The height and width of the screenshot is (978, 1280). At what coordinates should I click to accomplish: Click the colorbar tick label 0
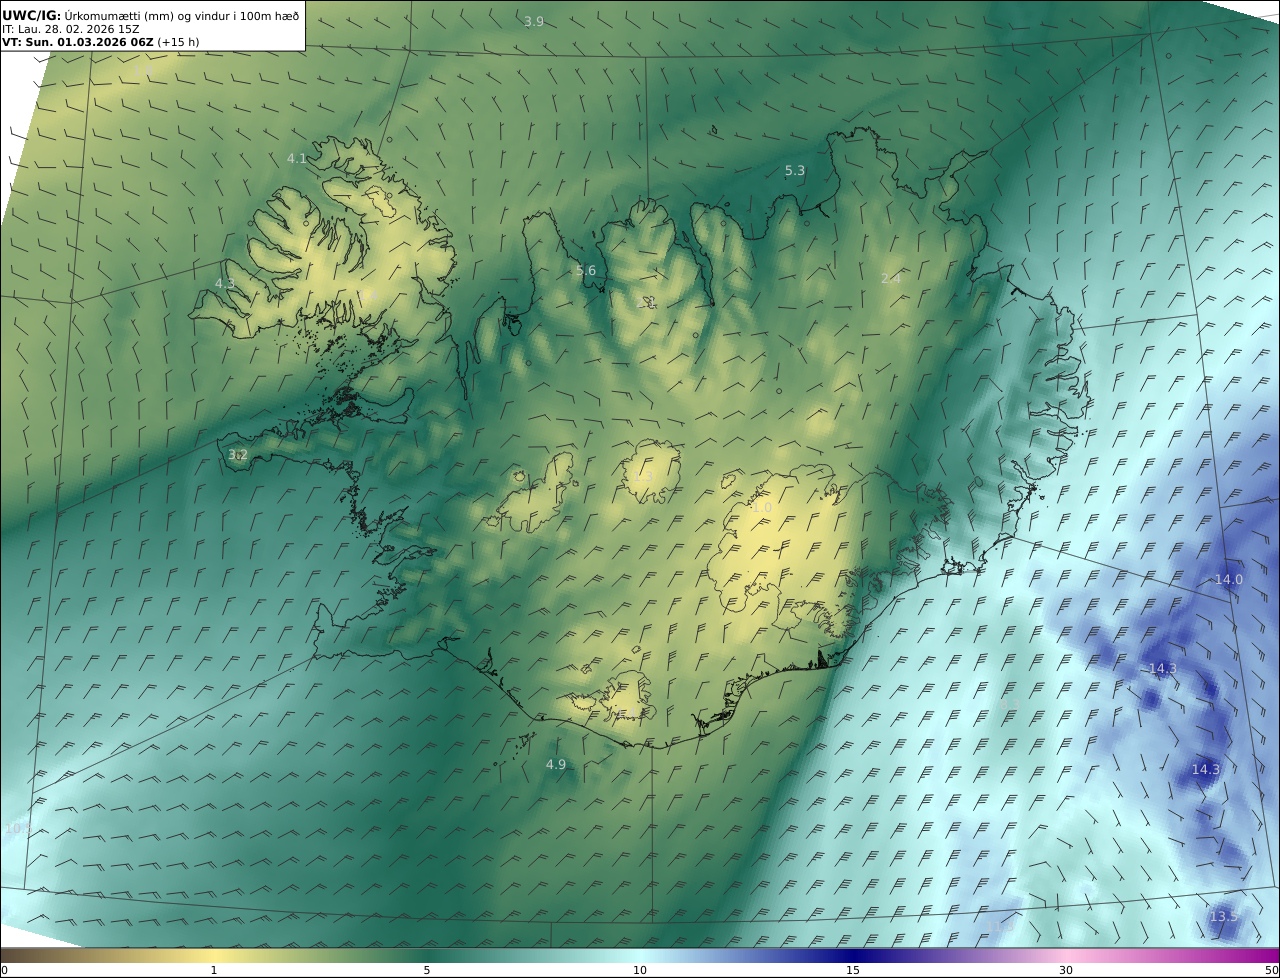click(x=4, y=970)
